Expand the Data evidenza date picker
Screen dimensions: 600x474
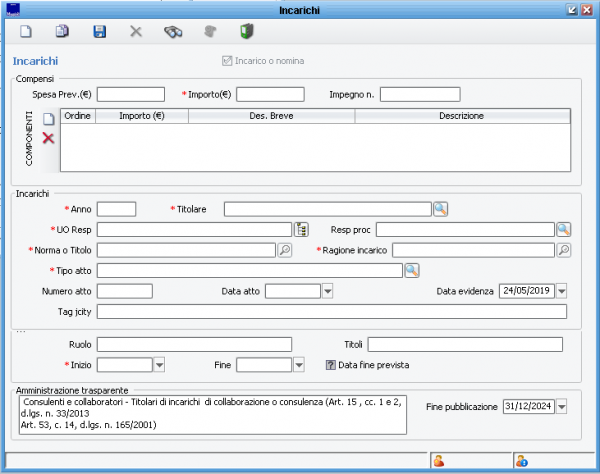click(x=561, y=291)
